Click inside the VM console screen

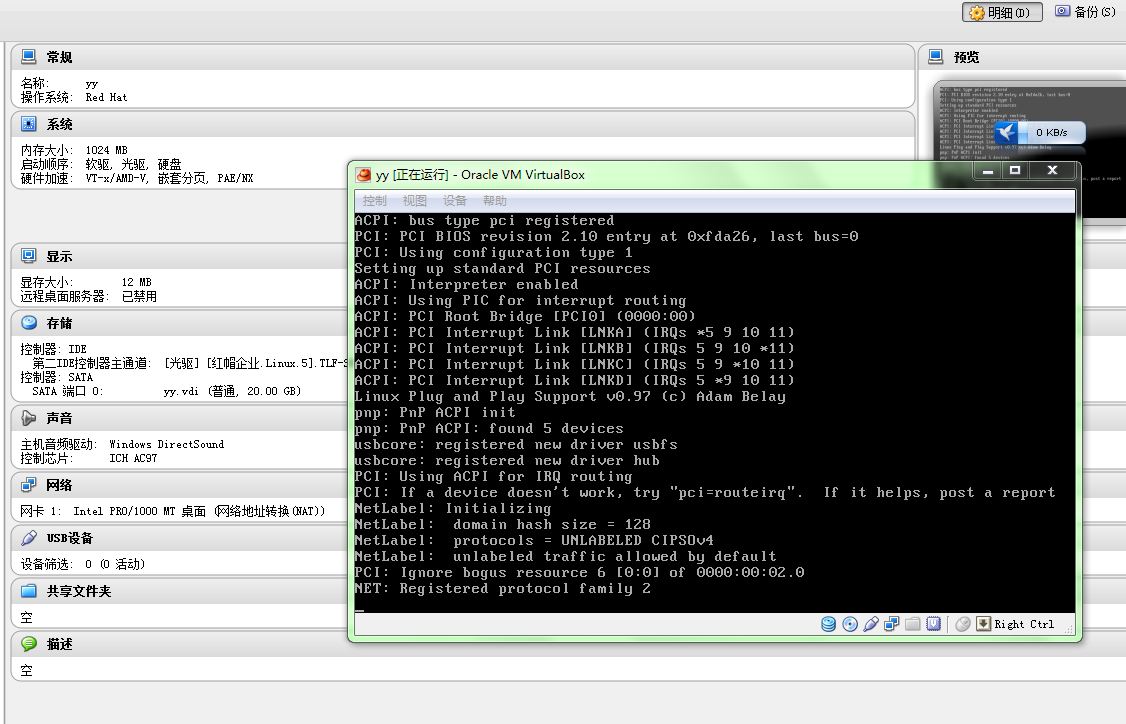715,412
